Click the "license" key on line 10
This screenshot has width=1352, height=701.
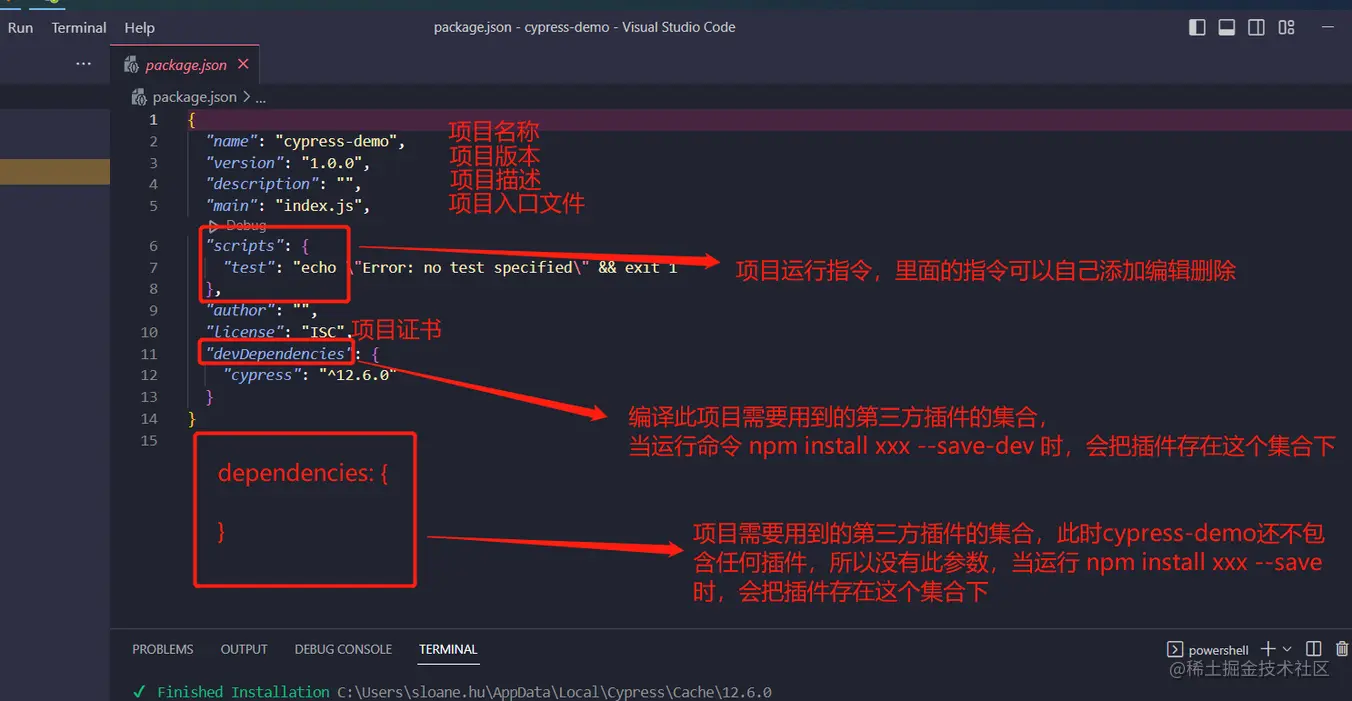pos(245,332)
